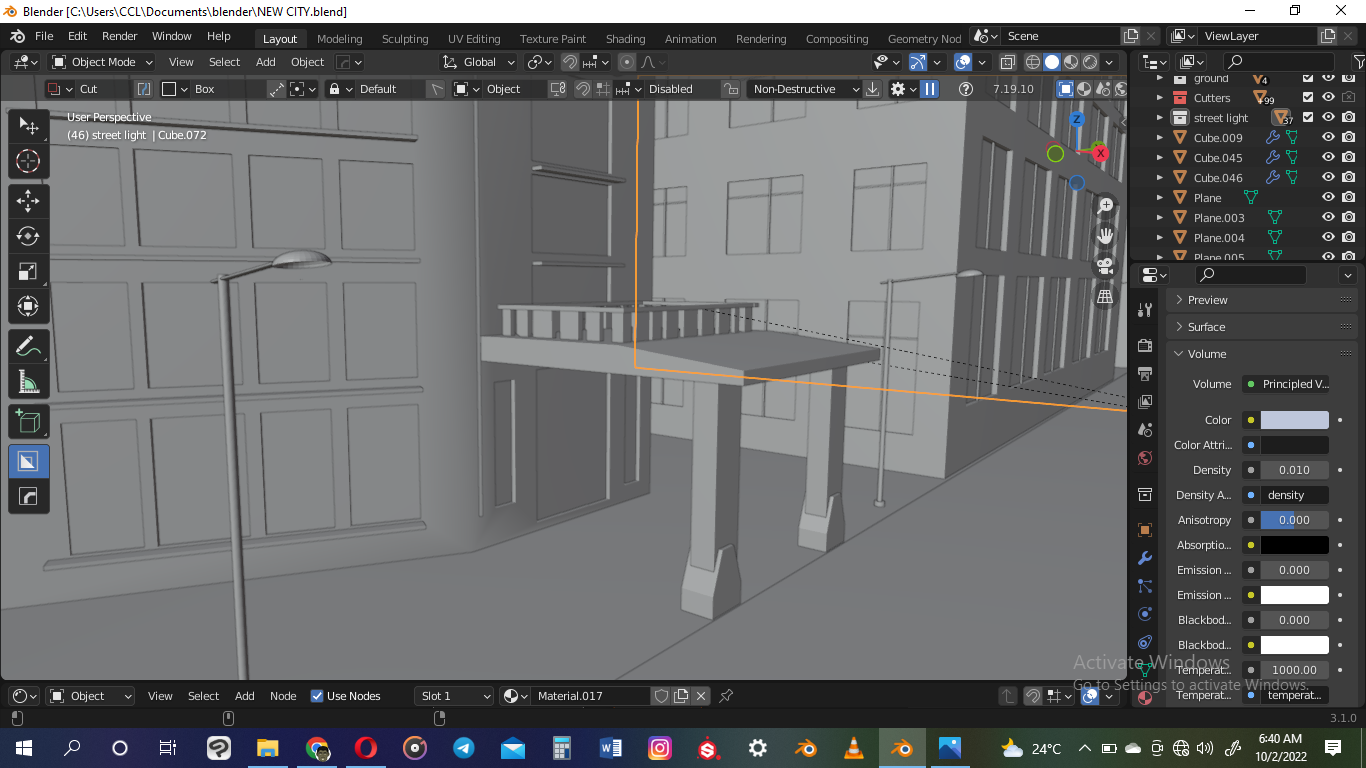Select the Annotate tool
Viewport: 1366px width, 768px height.
(28, 347)
